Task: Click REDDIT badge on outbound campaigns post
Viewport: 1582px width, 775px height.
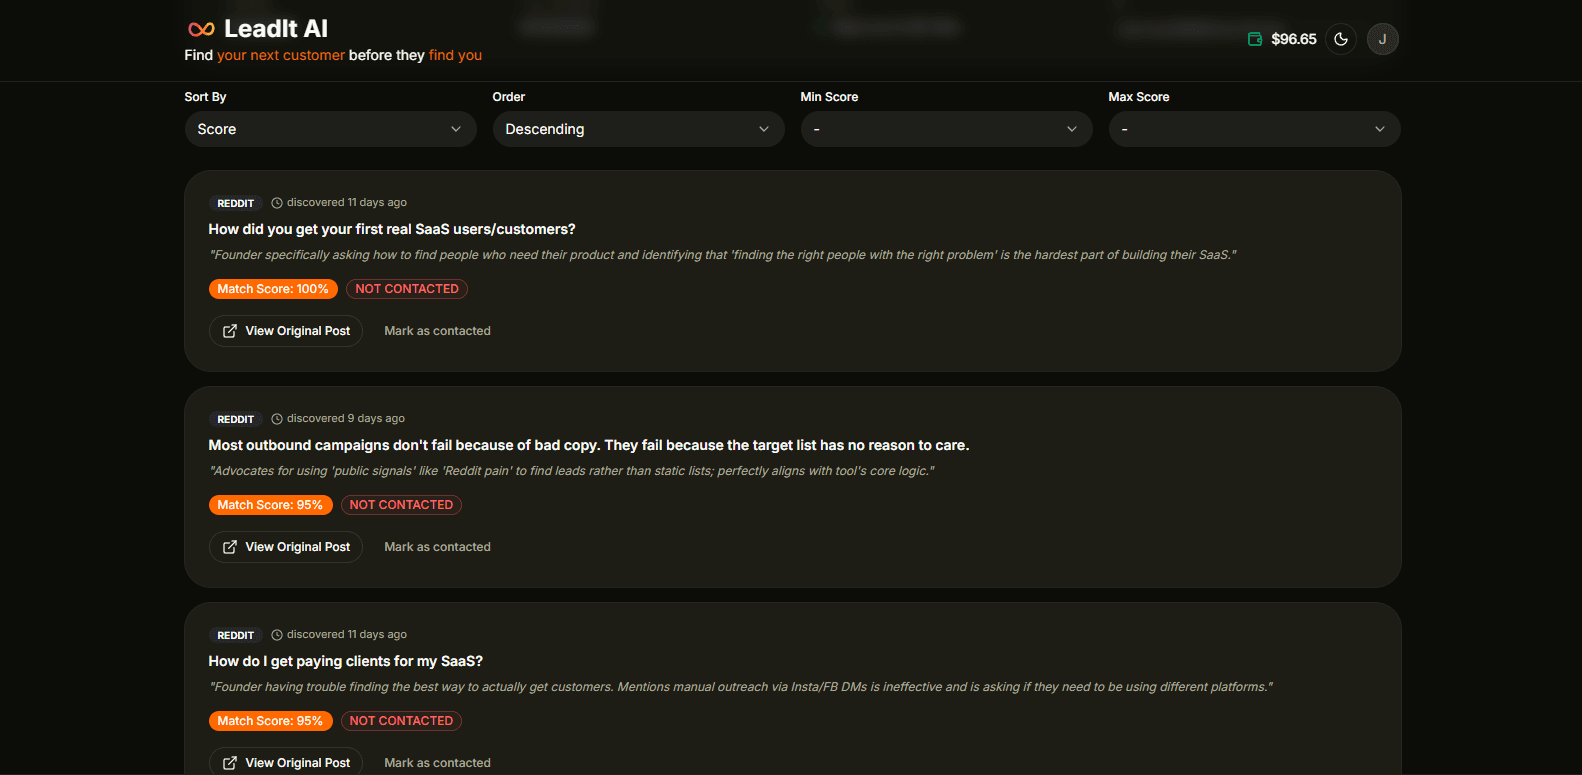Action: click(x=236, y=419)
